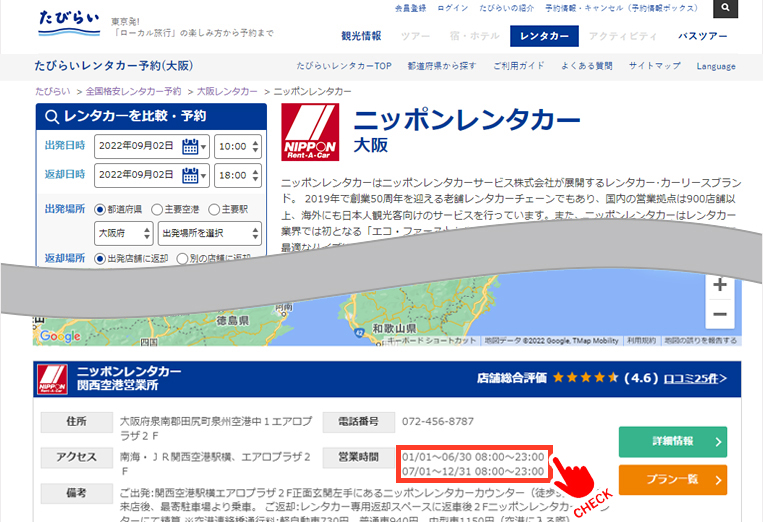Click the star rating icons
Screen dimensions: 763x522
[x=585, y=378]
